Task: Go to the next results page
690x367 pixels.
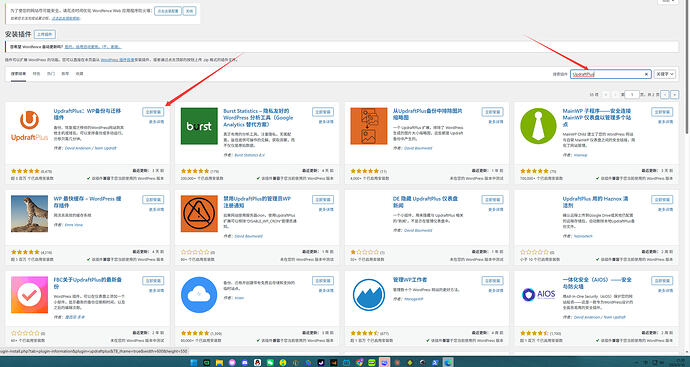Action: [x=665, y=95]
